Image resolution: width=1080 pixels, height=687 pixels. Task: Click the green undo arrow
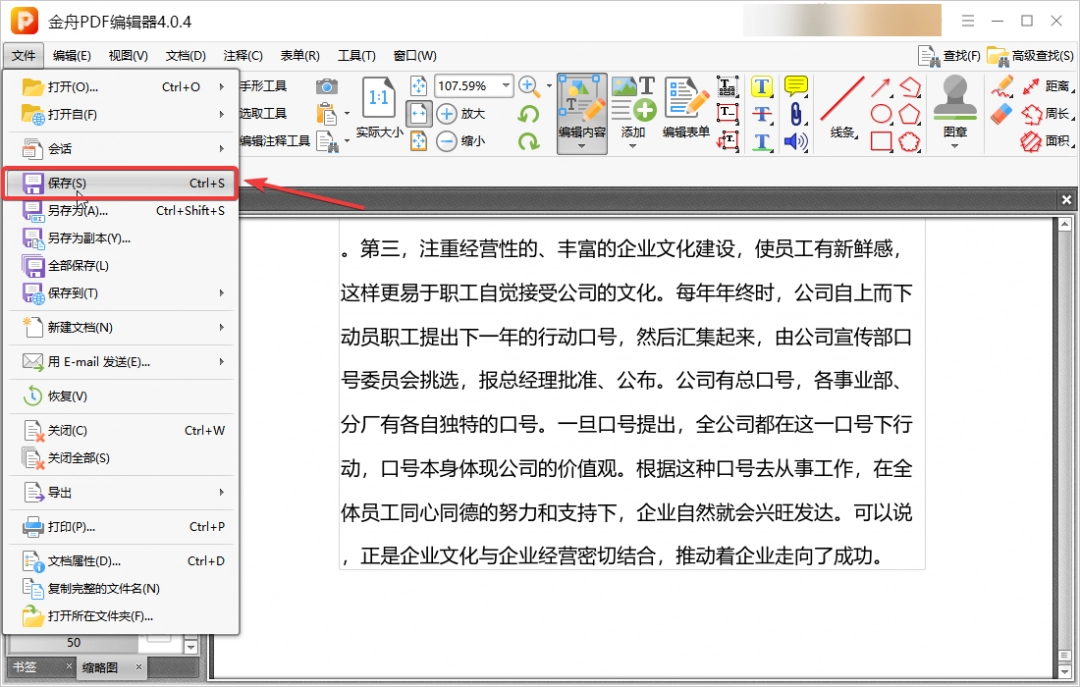tap(529, 115)
